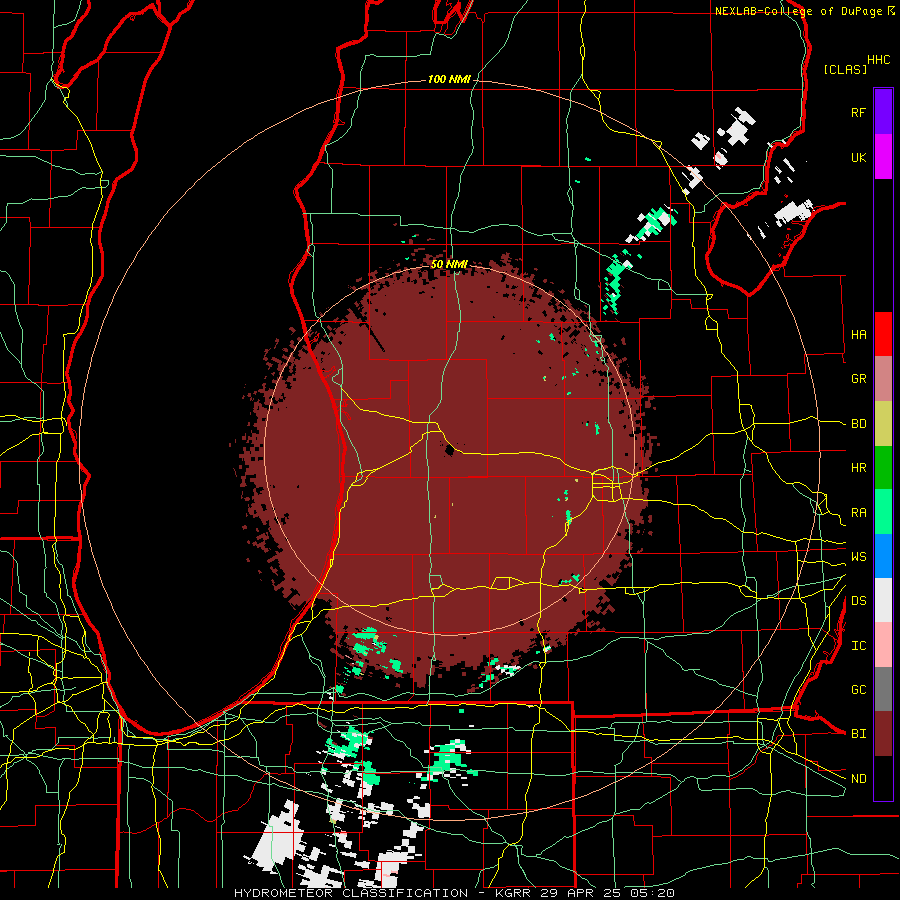Viewport: 900px width, 900px height.
Task: Click the 'RA' legend label
Action: (x=858, y=513)
